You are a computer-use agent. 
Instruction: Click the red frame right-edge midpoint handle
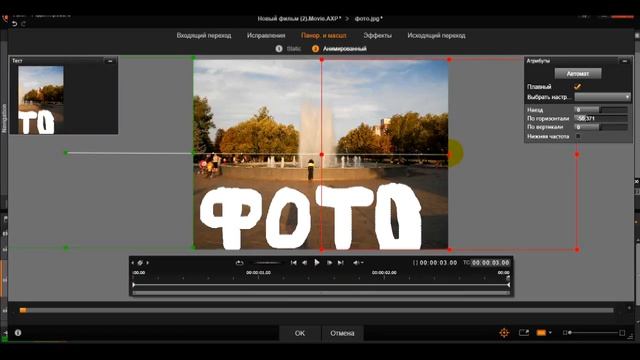[577, 154]
